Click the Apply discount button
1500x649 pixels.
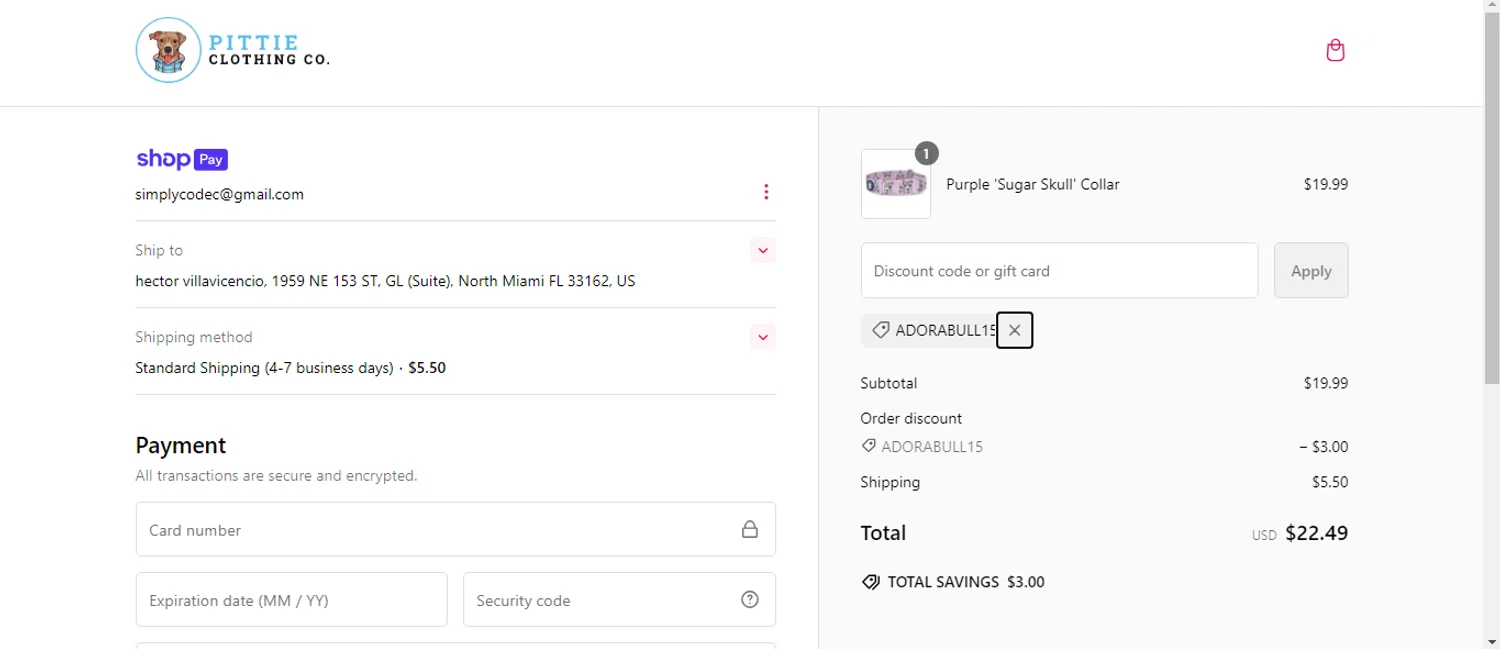1311,270
